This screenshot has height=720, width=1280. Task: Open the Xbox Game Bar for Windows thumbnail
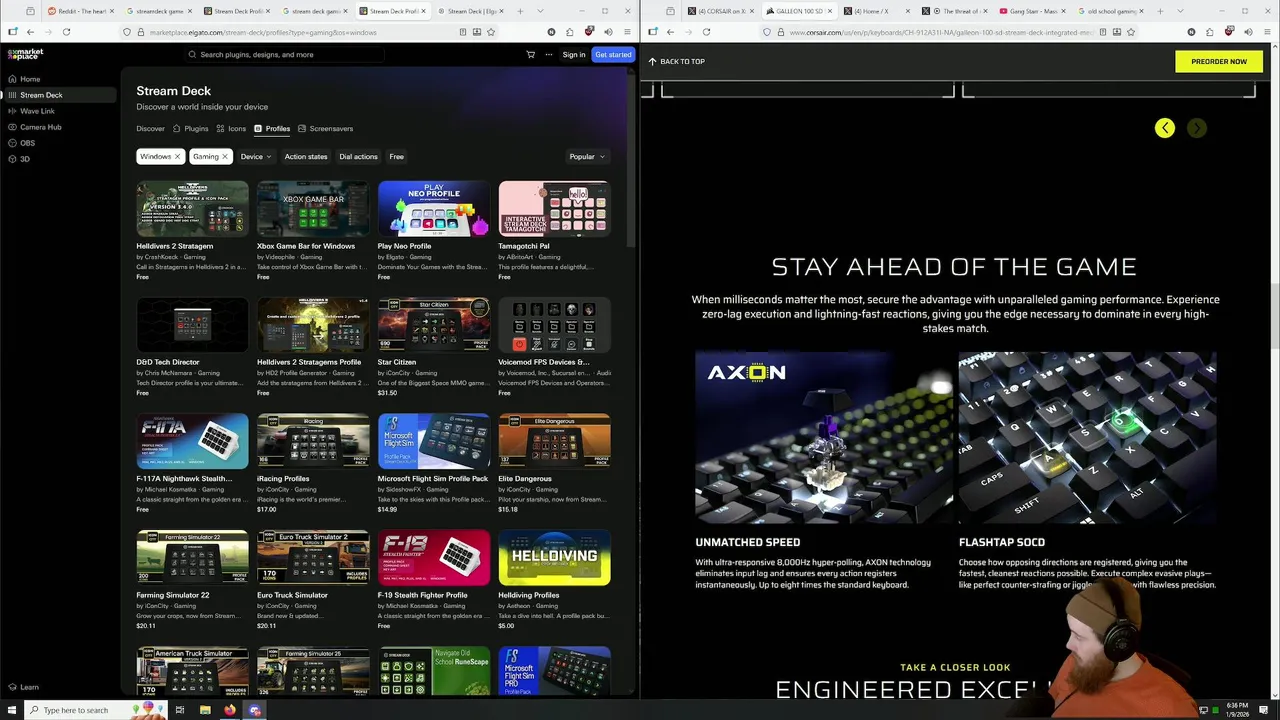click(x=313, y=208)
